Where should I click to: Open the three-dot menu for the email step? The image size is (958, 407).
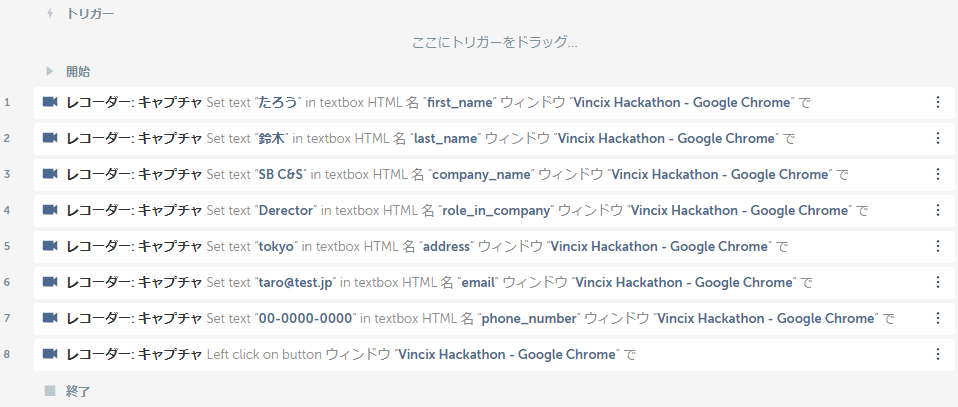937,282
